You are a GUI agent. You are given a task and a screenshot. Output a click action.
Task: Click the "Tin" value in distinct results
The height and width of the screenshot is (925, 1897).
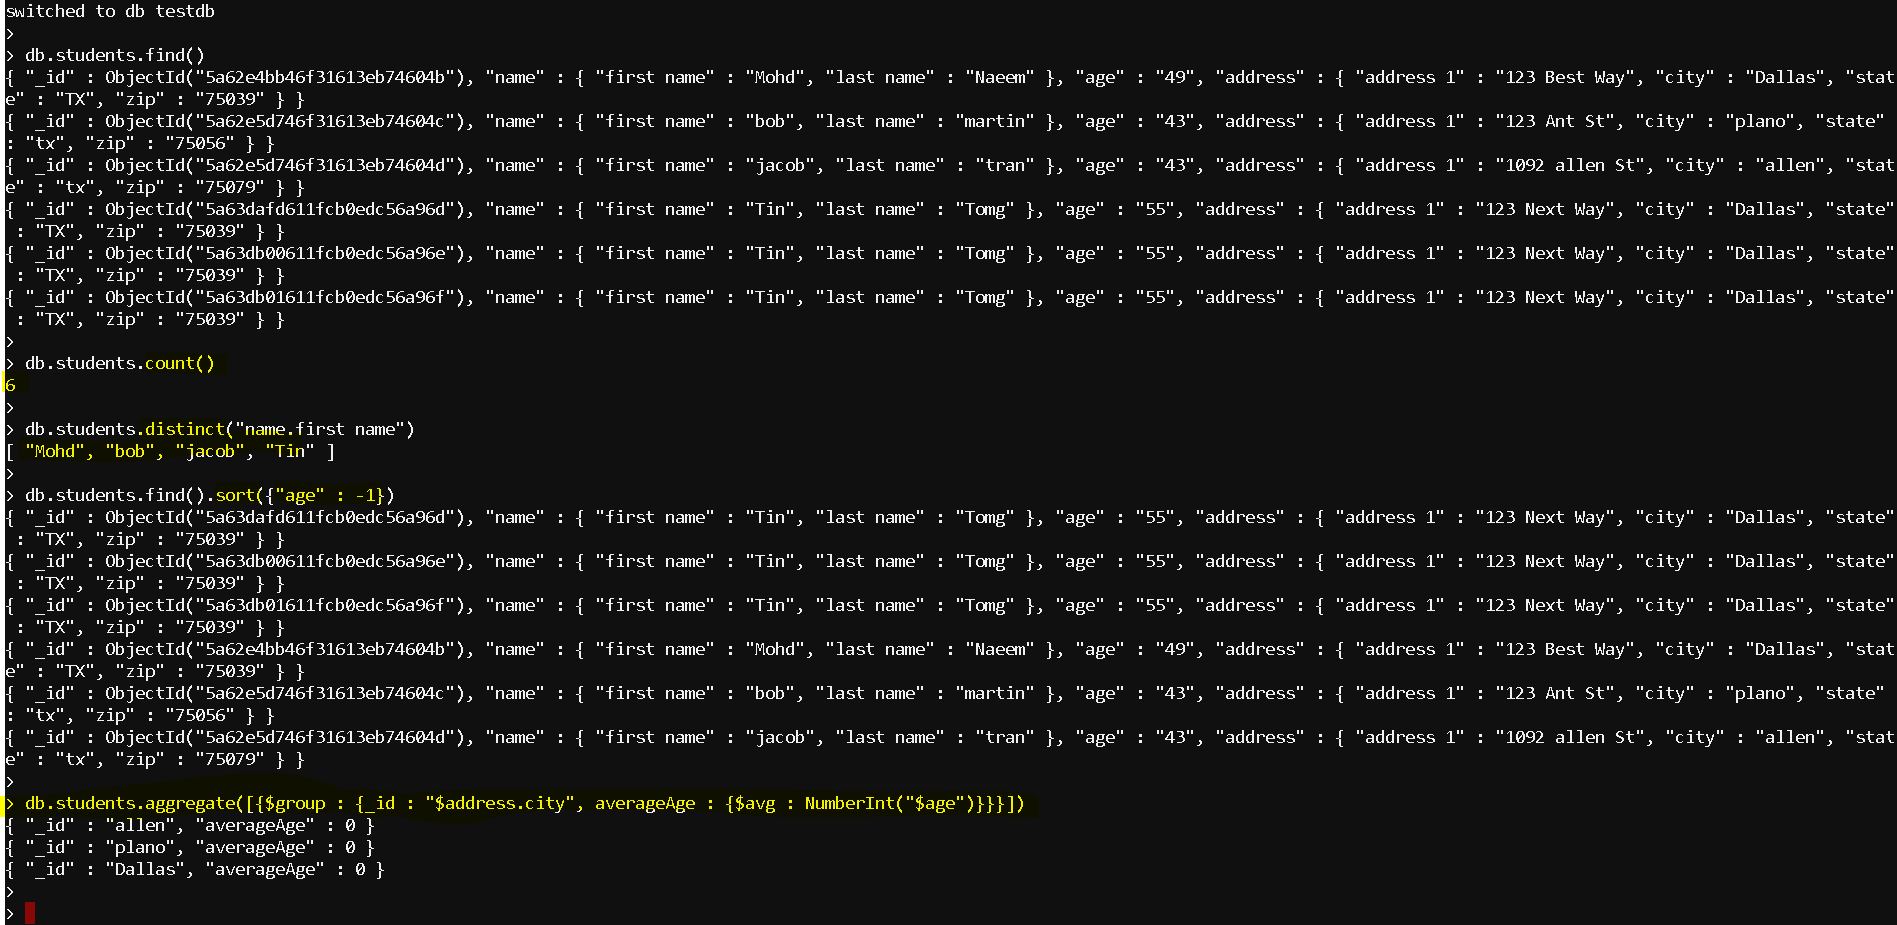(x=290, y=451)
